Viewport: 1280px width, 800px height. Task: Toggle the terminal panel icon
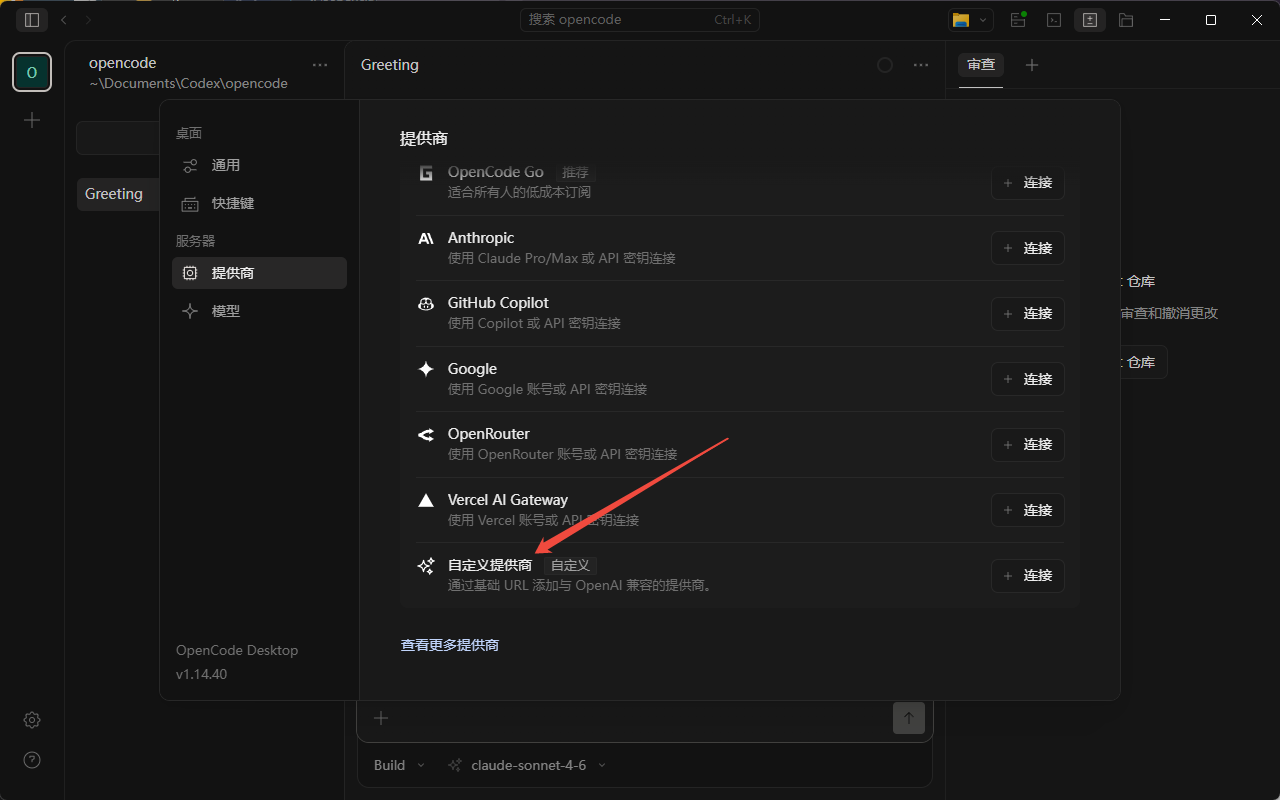point(1054,20)
